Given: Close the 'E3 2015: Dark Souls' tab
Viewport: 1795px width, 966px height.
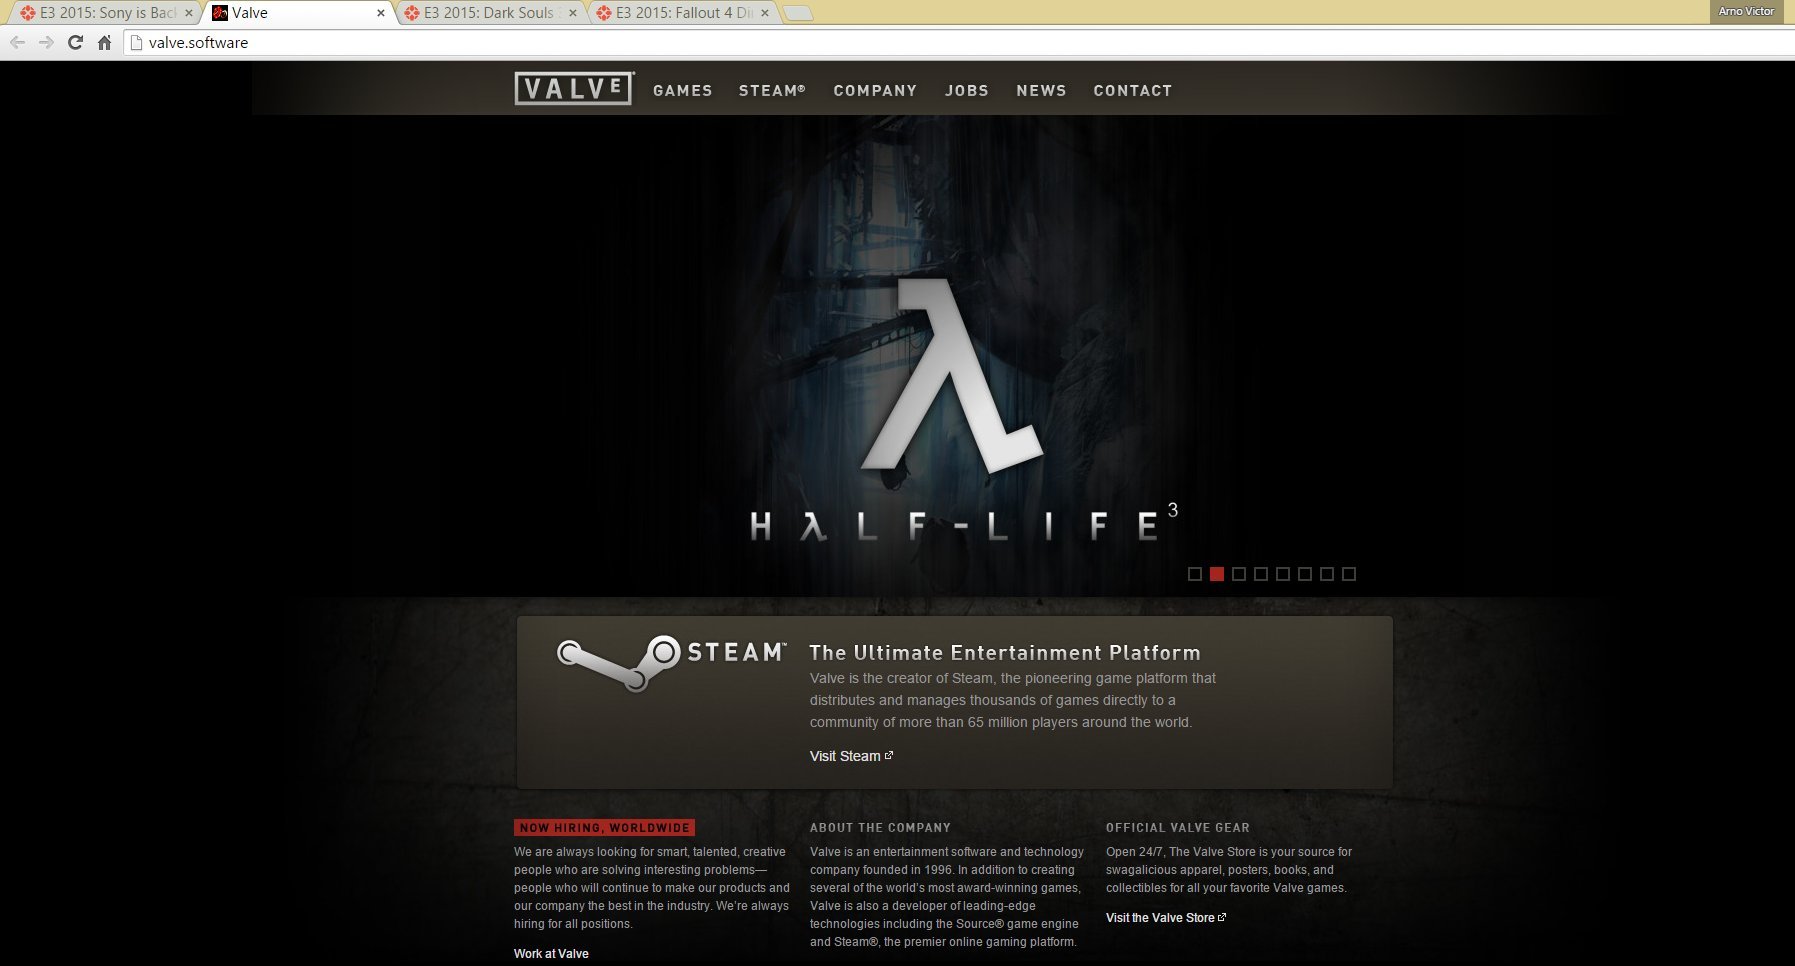Looking at the screenshot, I should (x=573, y=13).
